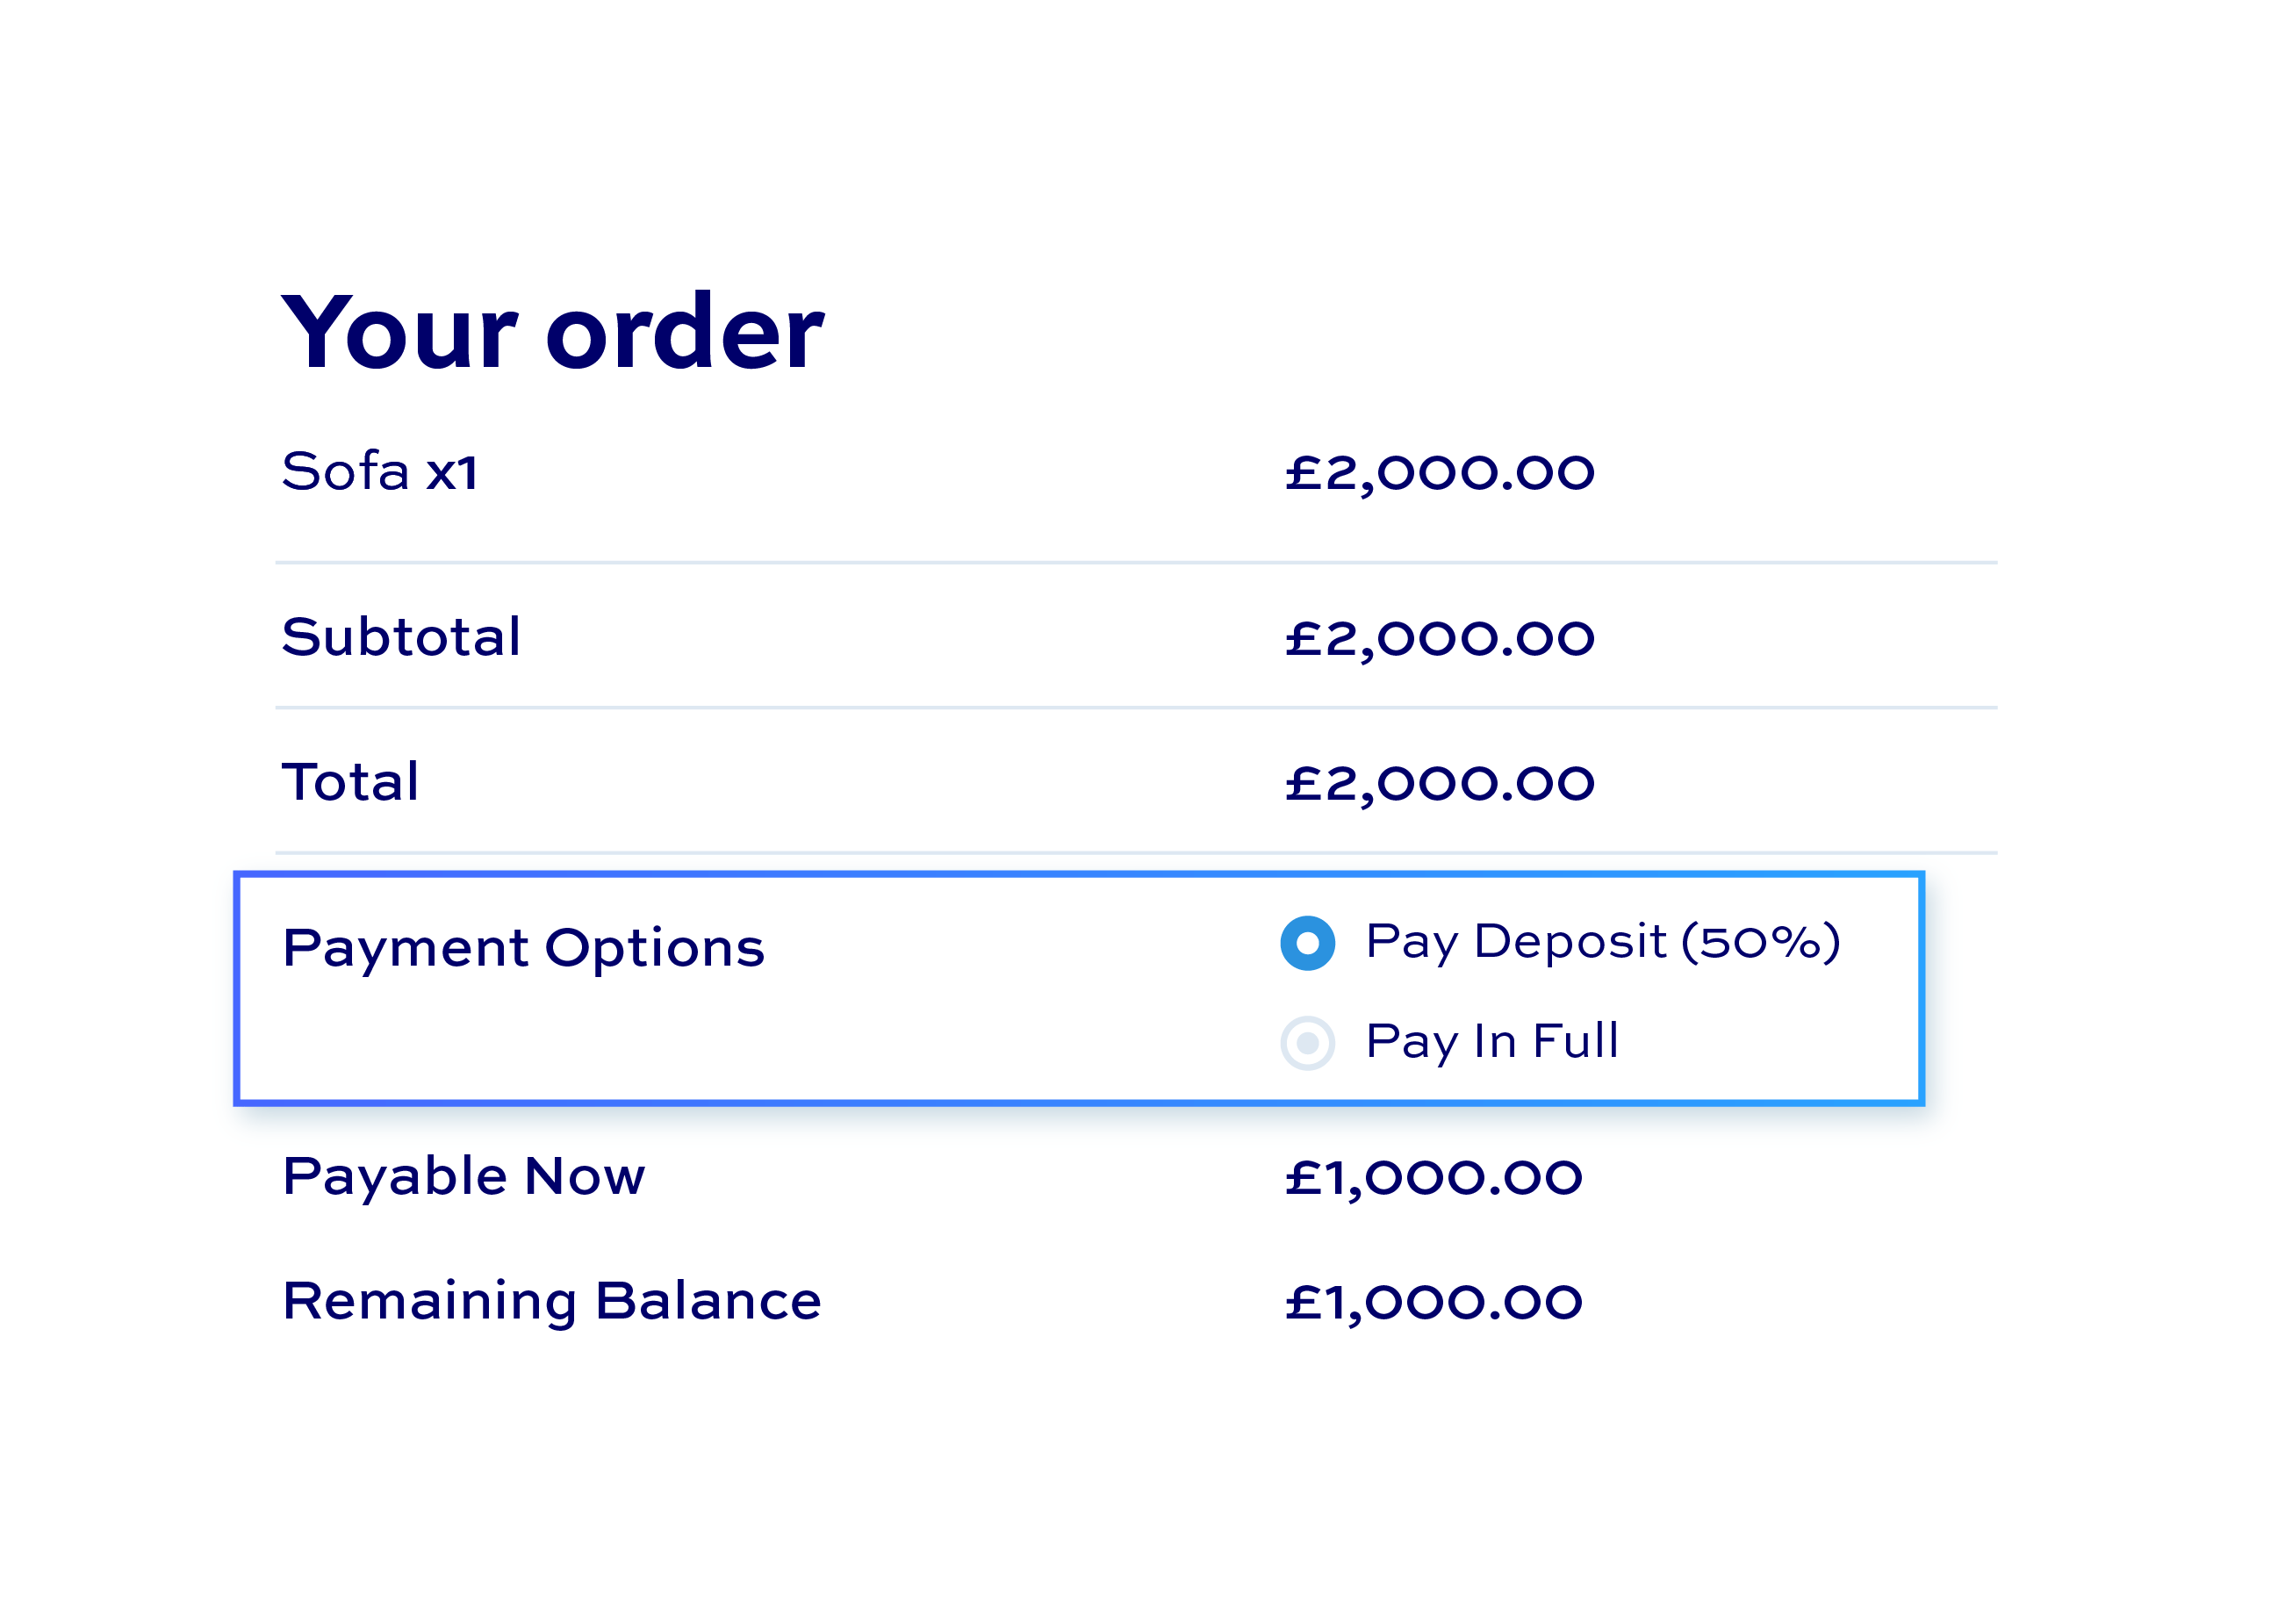
Task: Select the Pay In Full radio button
Action: point(1307,1043)
